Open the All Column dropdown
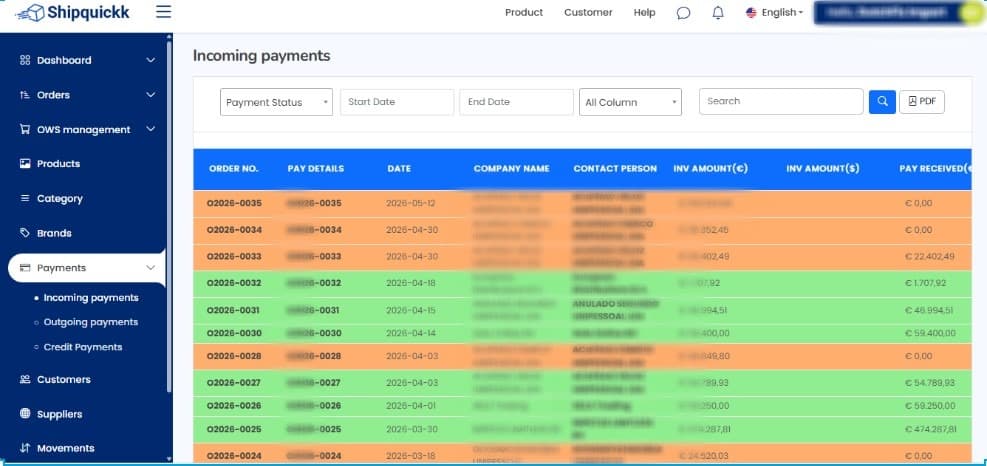 pos(630,102)
